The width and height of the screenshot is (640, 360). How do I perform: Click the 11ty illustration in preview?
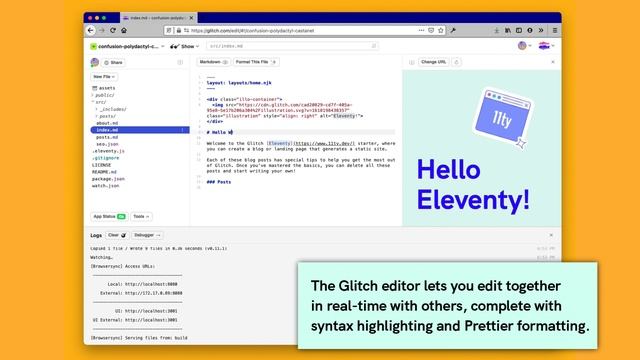pos(503,118)
